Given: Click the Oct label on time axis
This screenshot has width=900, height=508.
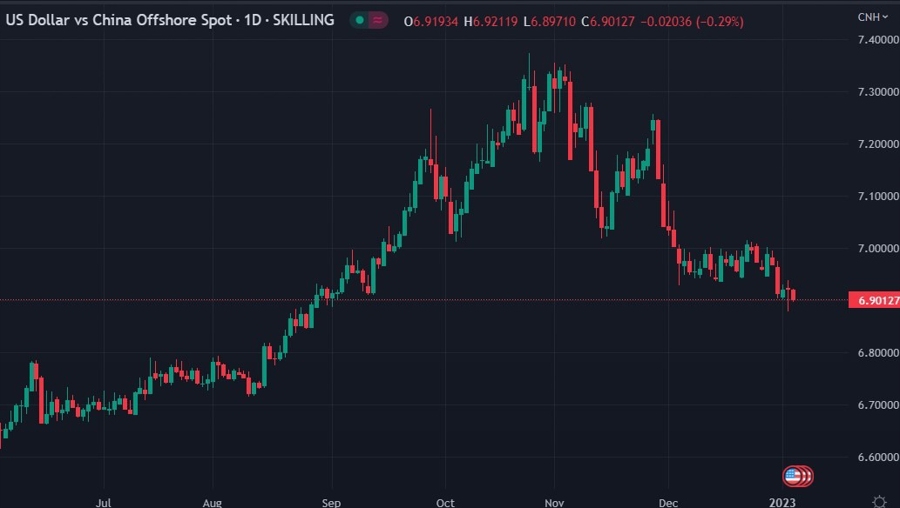Looking at the screenshot, I should (x=445, y=503).
